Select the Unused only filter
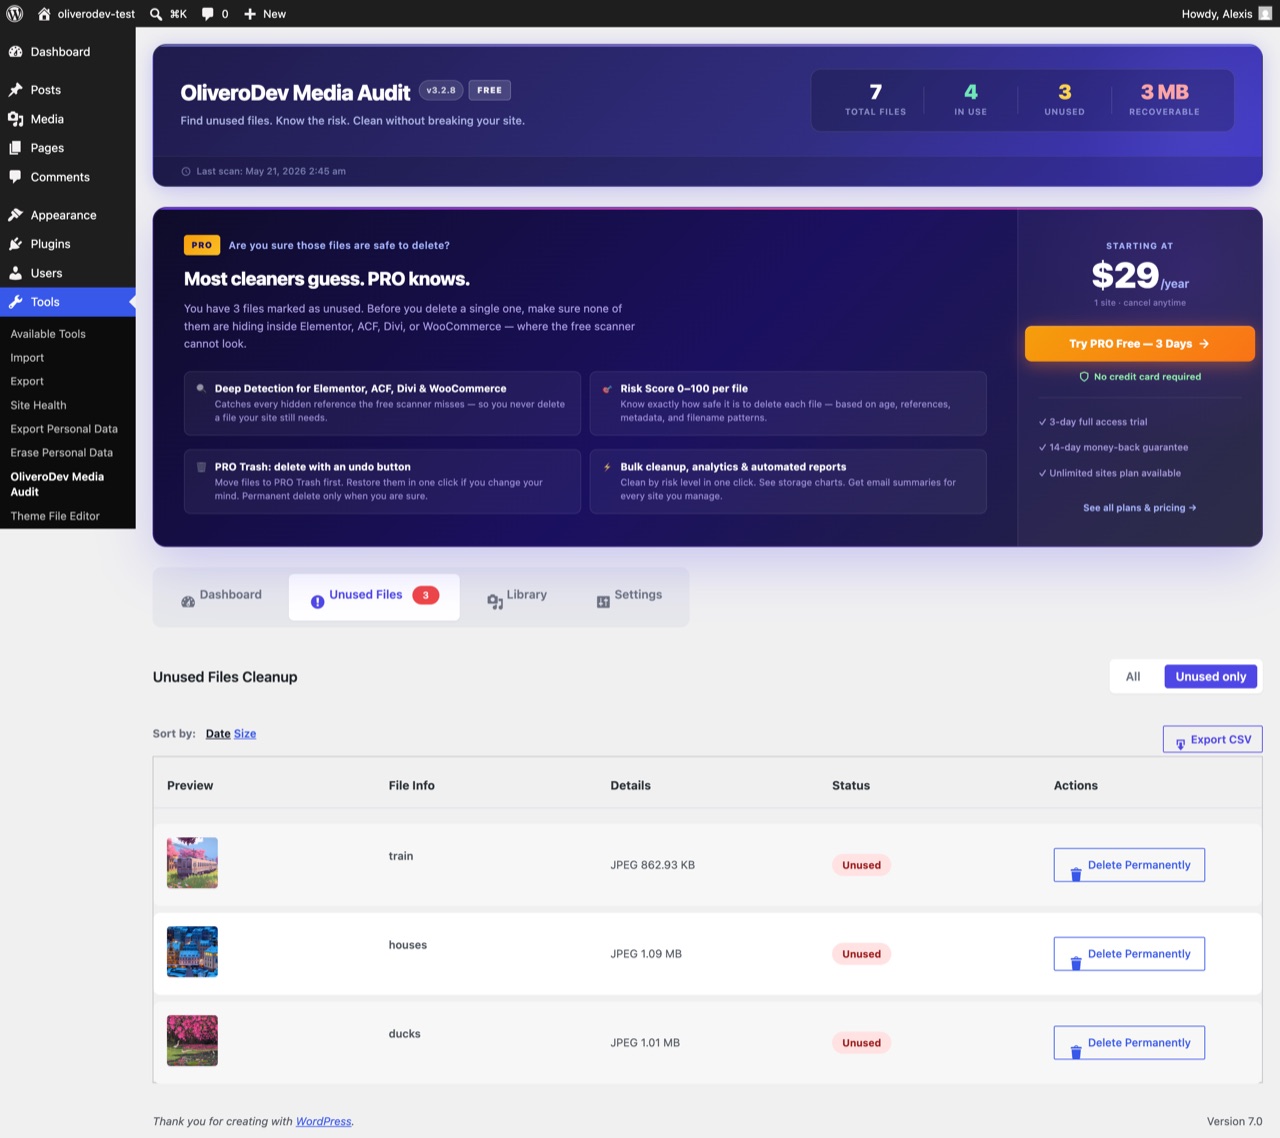1280x1138 pixels. coord(1210,677)
